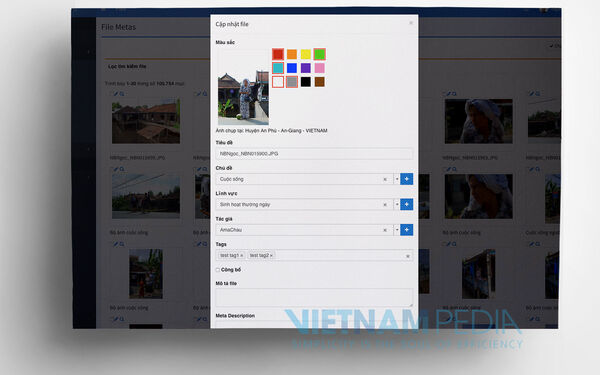Choose the brown color swatch
Screen dimensions: 600x375
[x=320, y=82]
